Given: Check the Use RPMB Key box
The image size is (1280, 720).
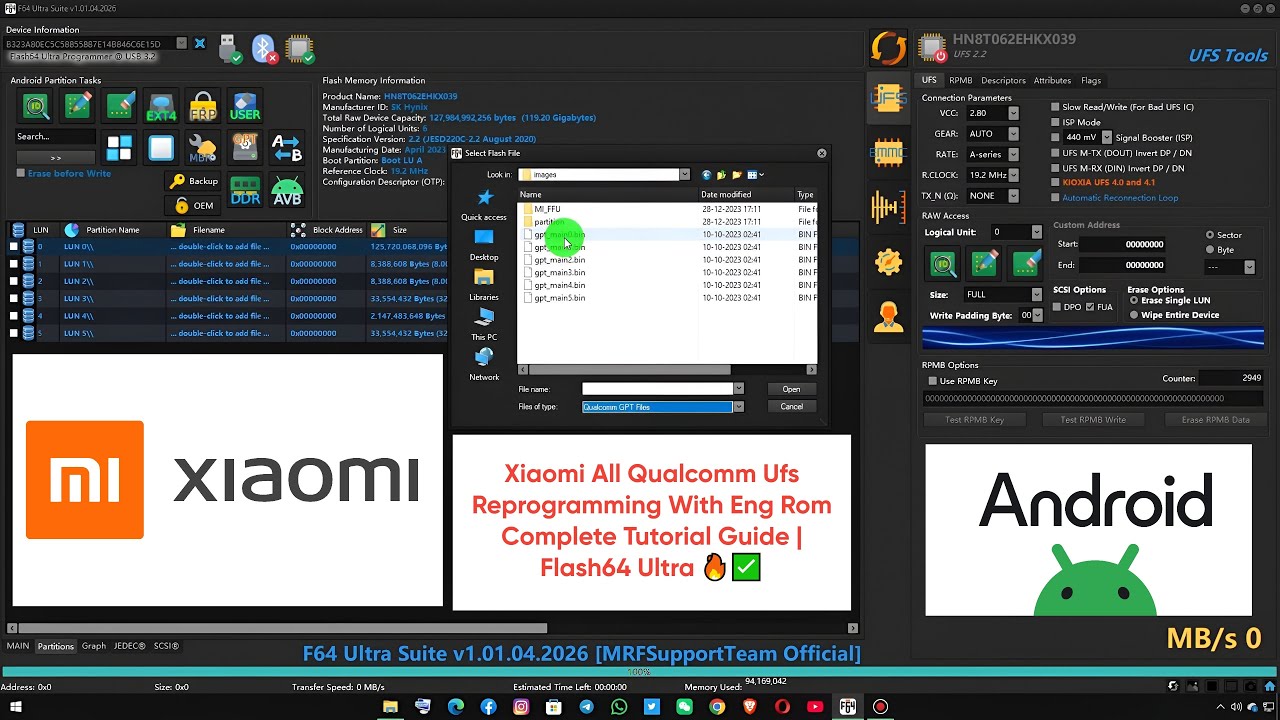Looking at the screenshot, I should (x=933, y=381).
